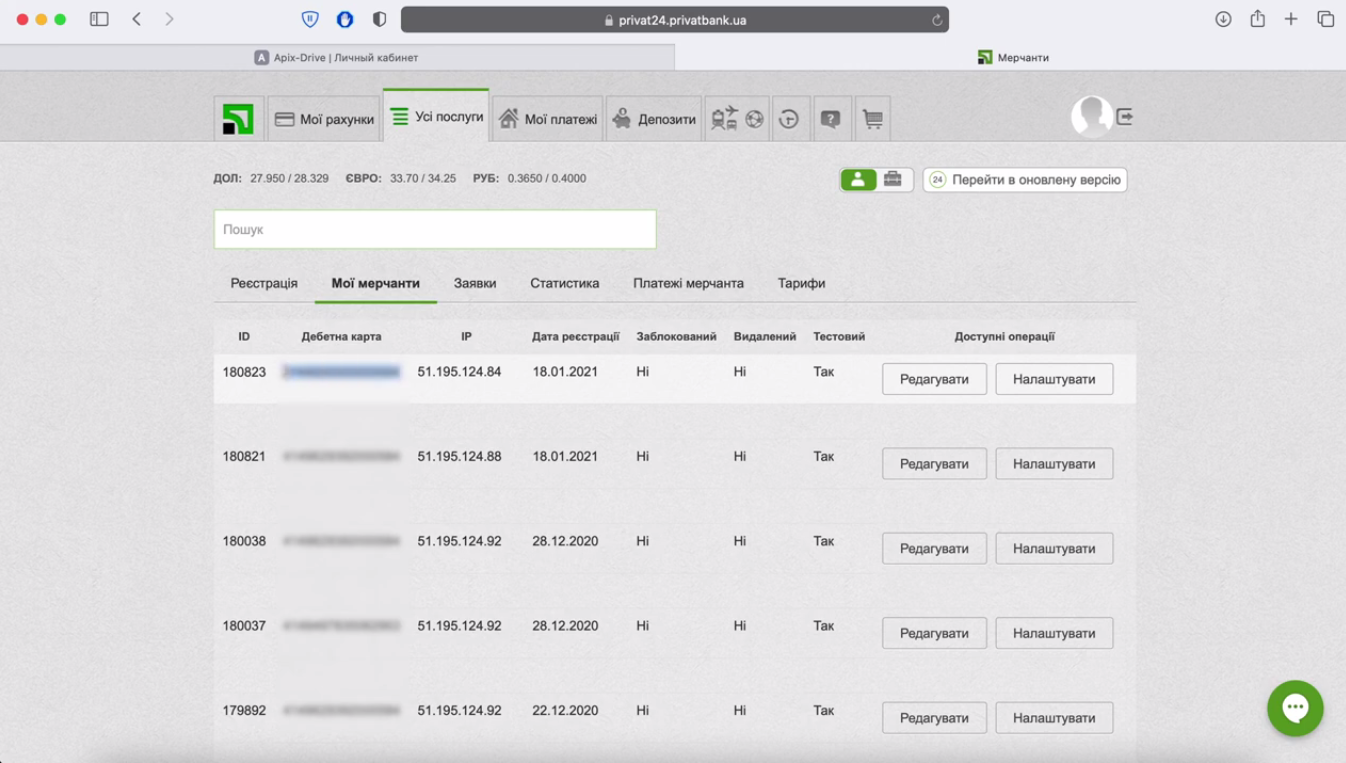Screen dimensions: 1346x763
Task: Click Перейти в оновлену версію button
Action: click(x=1025, y=180)
